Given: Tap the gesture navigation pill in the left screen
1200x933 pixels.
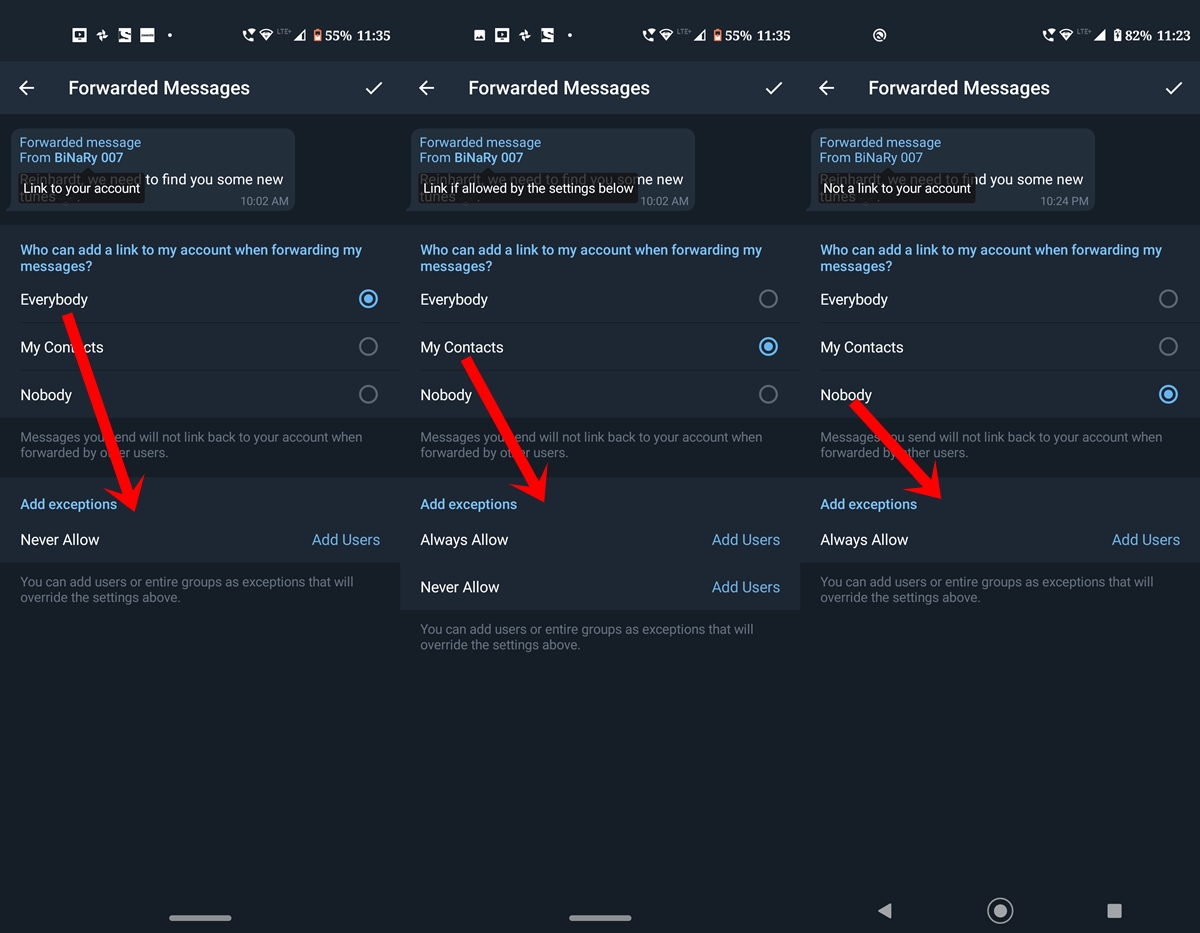Looking at the screenshot, I should (x=200, y=918).
